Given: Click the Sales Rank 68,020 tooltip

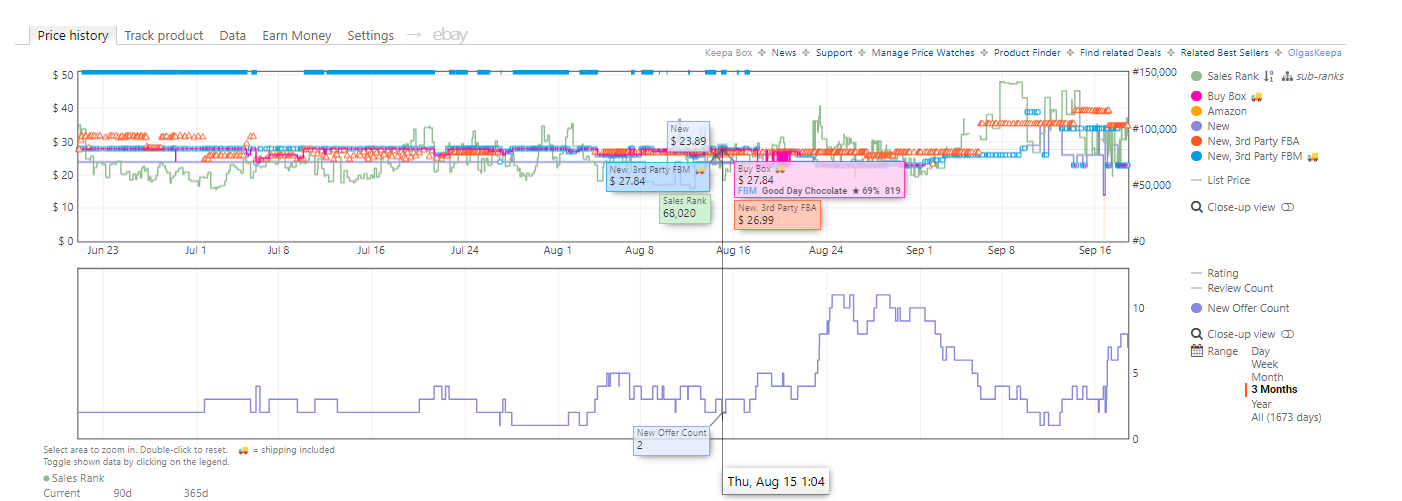Looking at the screenshot, I should tap(684, 207).
